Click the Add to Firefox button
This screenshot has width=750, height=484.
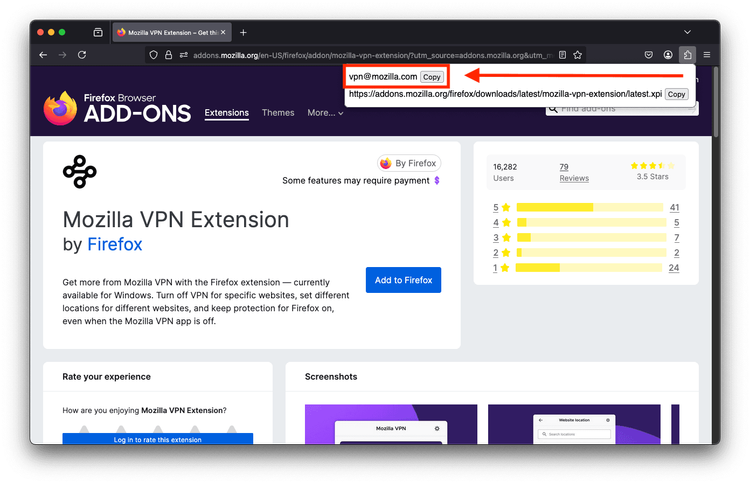[403, 280]
